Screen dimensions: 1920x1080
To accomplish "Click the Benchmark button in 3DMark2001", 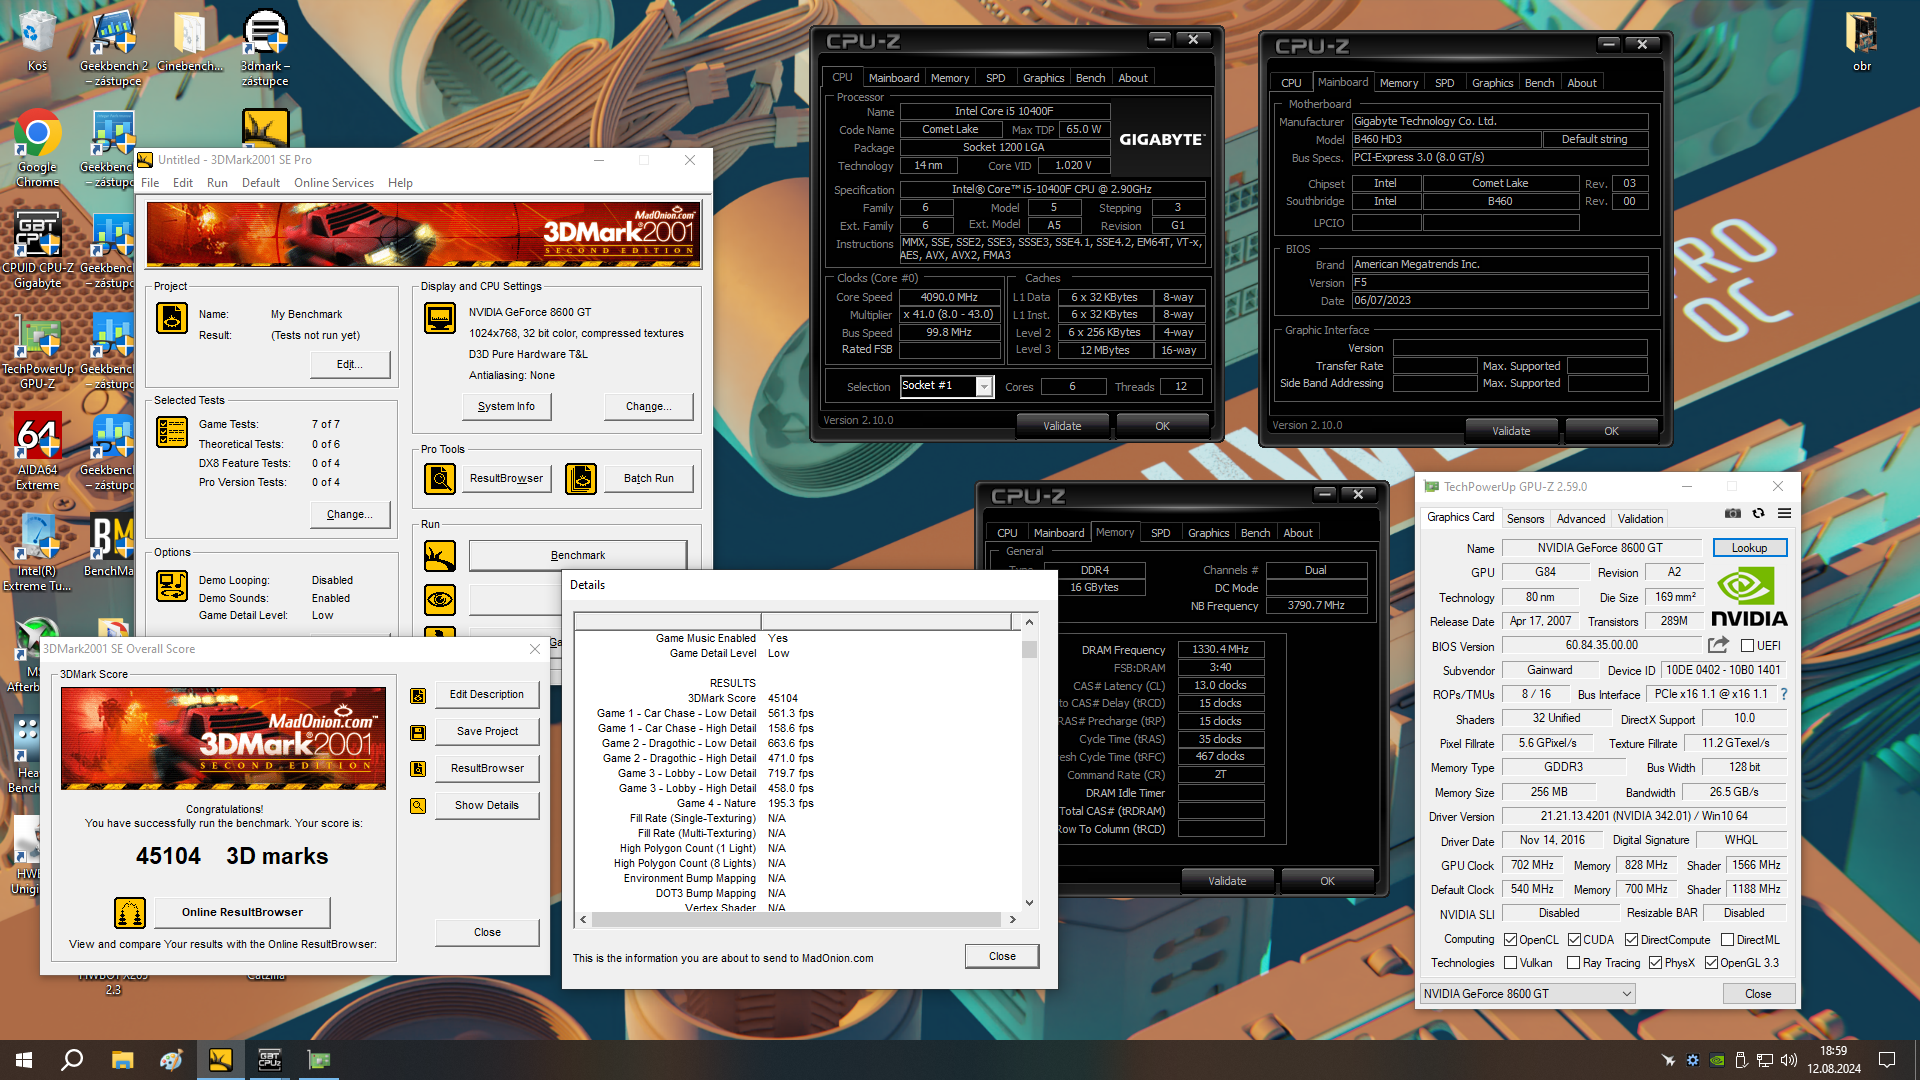I will tap(577, 556).
